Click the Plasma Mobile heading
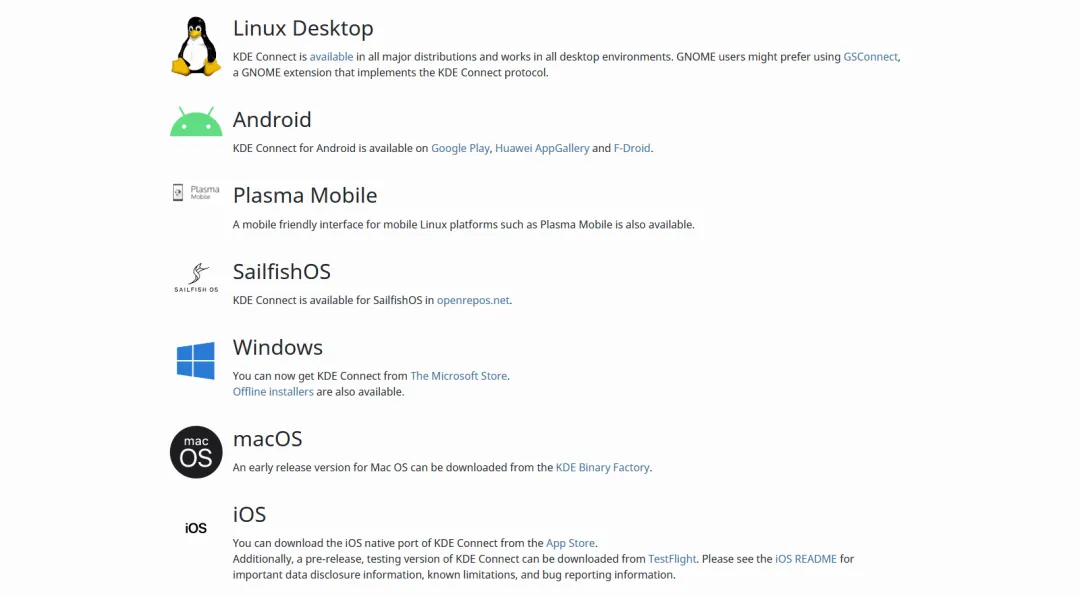The height and width of the screenshot is (595, 1080). (305, 196)
